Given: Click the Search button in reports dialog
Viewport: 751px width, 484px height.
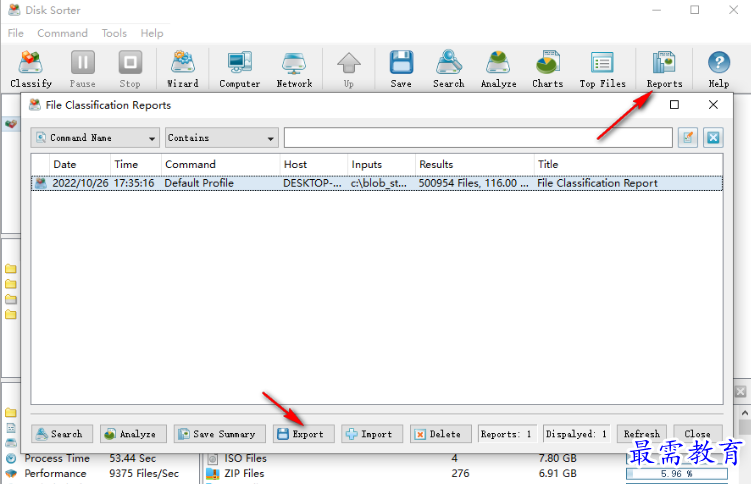Looking at the screenshot, I should [x=61, y=434].
